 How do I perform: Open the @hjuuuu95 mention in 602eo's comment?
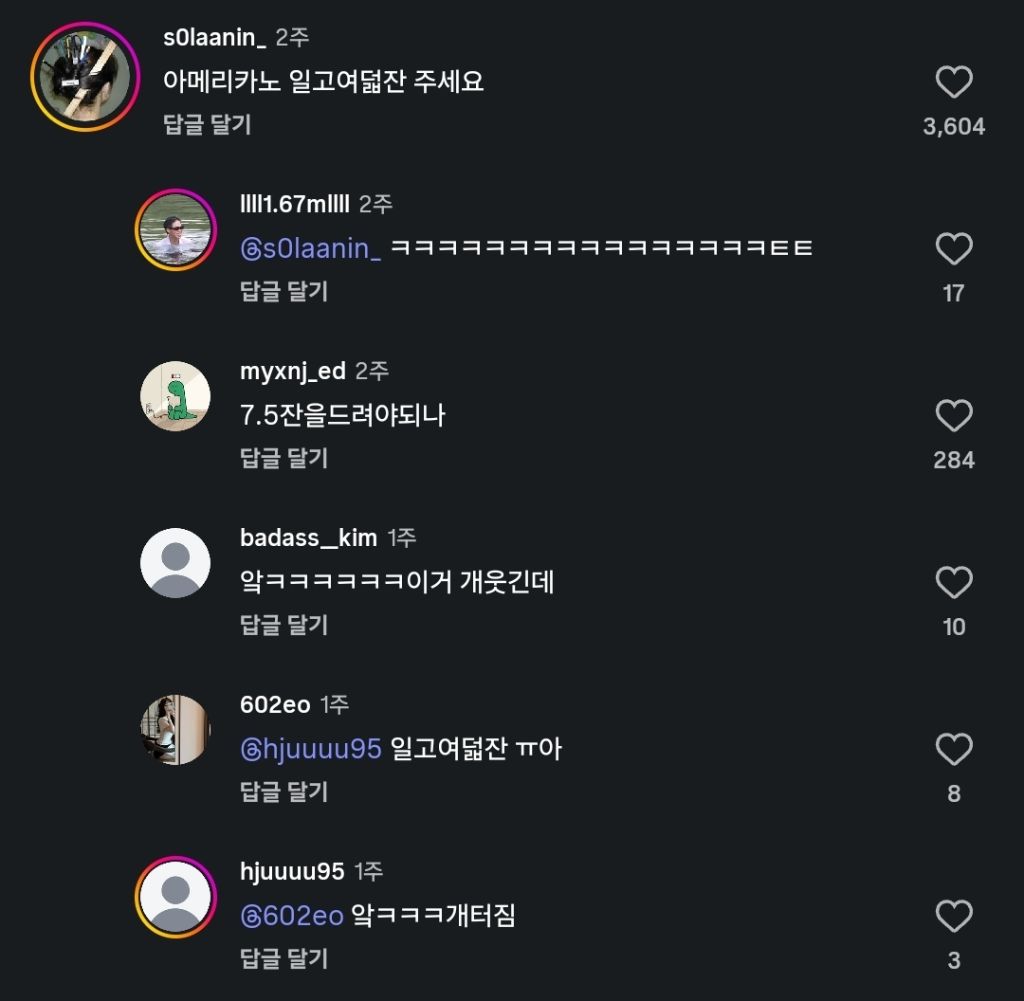click(311, 749)
